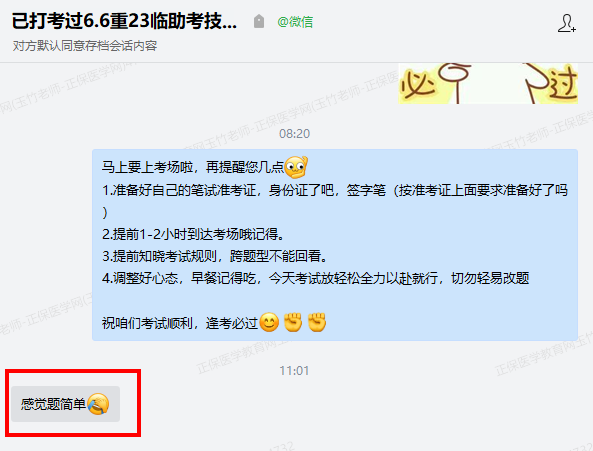Click the line 马上要上考场啦
The image size is (593, 451).
(205, 167)
